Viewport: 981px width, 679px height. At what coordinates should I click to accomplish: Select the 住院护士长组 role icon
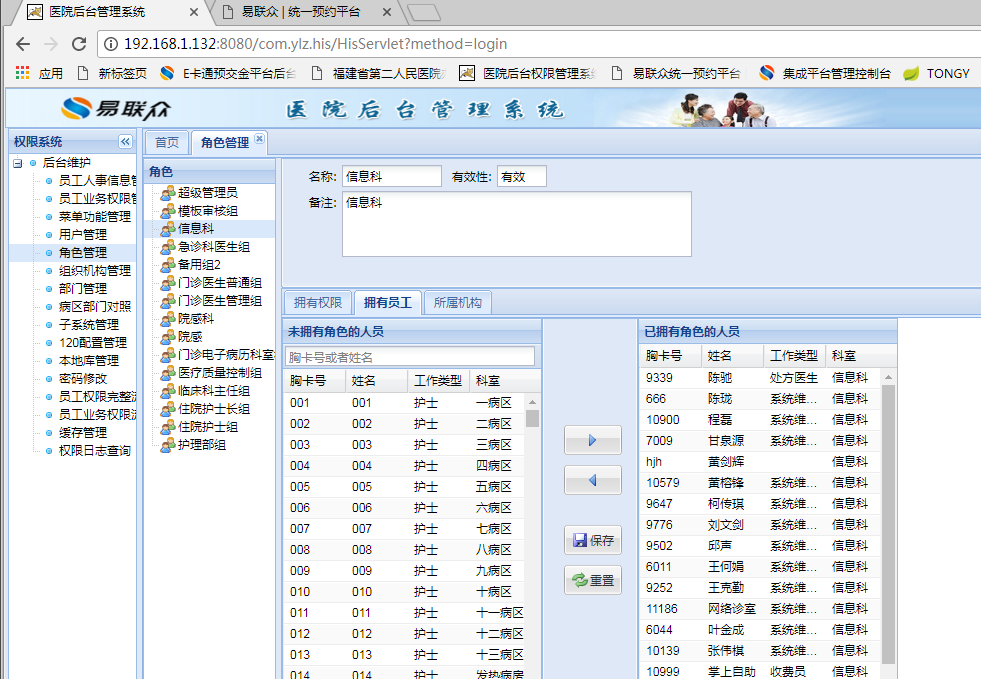[168, 409]
